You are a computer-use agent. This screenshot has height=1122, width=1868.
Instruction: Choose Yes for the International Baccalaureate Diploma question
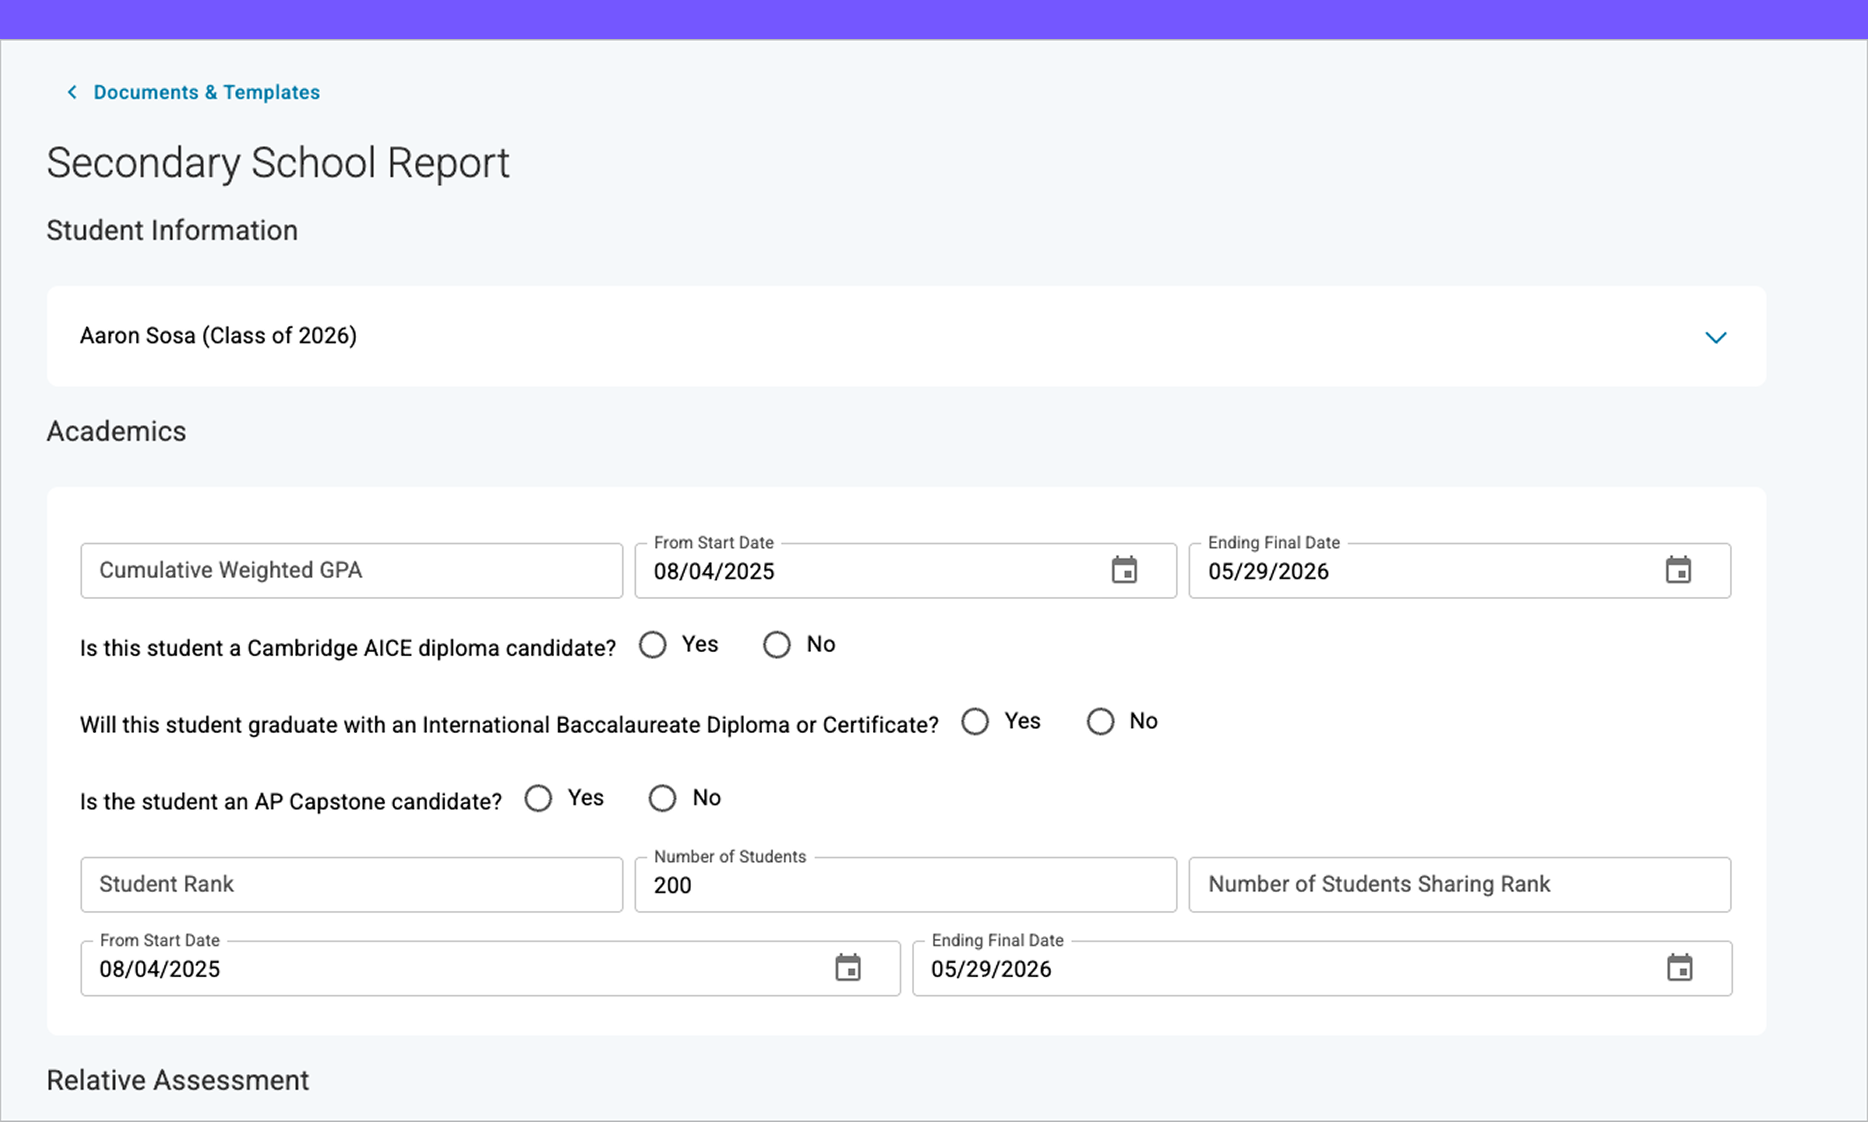[x=975, y=721]
